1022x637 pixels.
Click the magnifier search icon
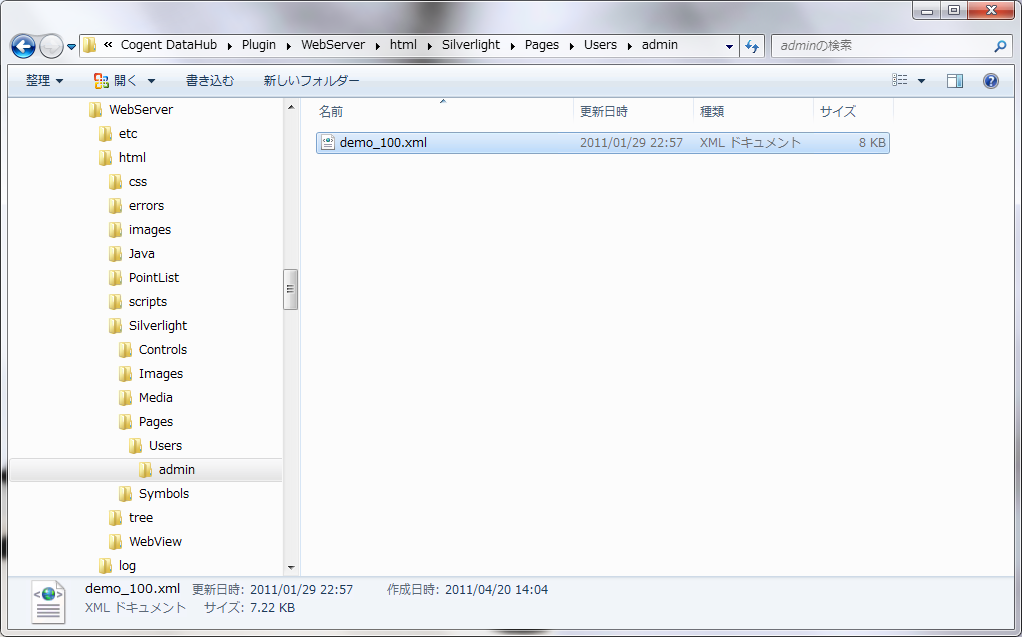(x=1000, y=46)
